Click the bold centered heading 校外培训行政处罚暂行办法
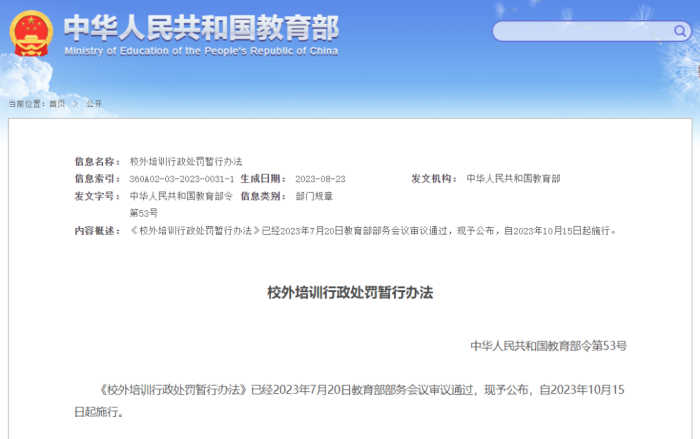This screenshot has height=439, width=700. tap(350, 293)
